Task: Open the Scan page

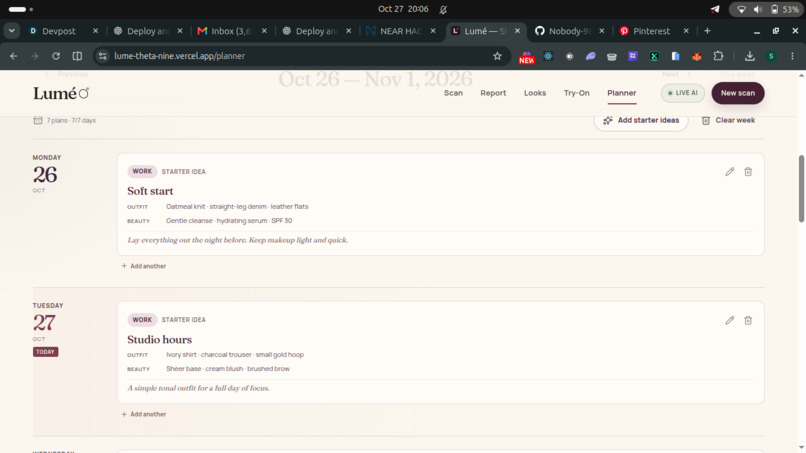Action: click(x=453, y=93)
